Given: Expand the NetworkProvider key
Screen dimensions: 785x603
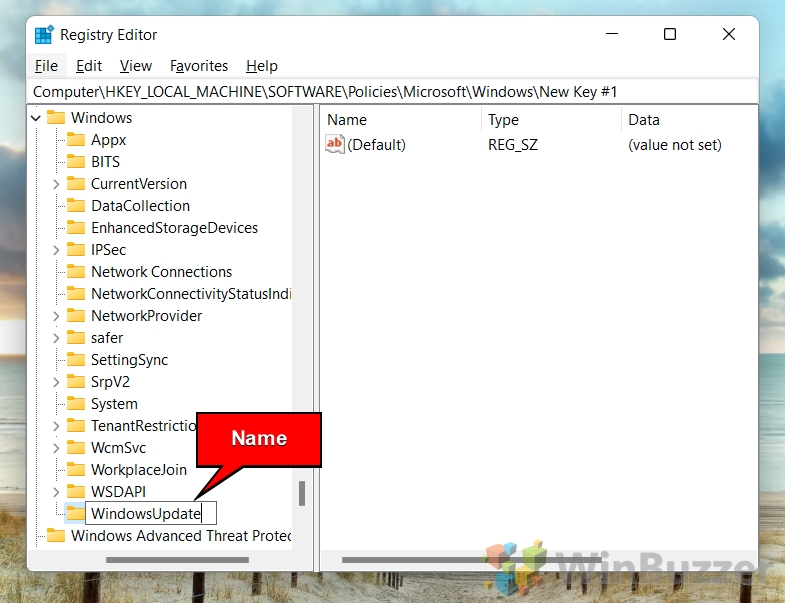Looking at the screenshot, I should tap(56, 316).
